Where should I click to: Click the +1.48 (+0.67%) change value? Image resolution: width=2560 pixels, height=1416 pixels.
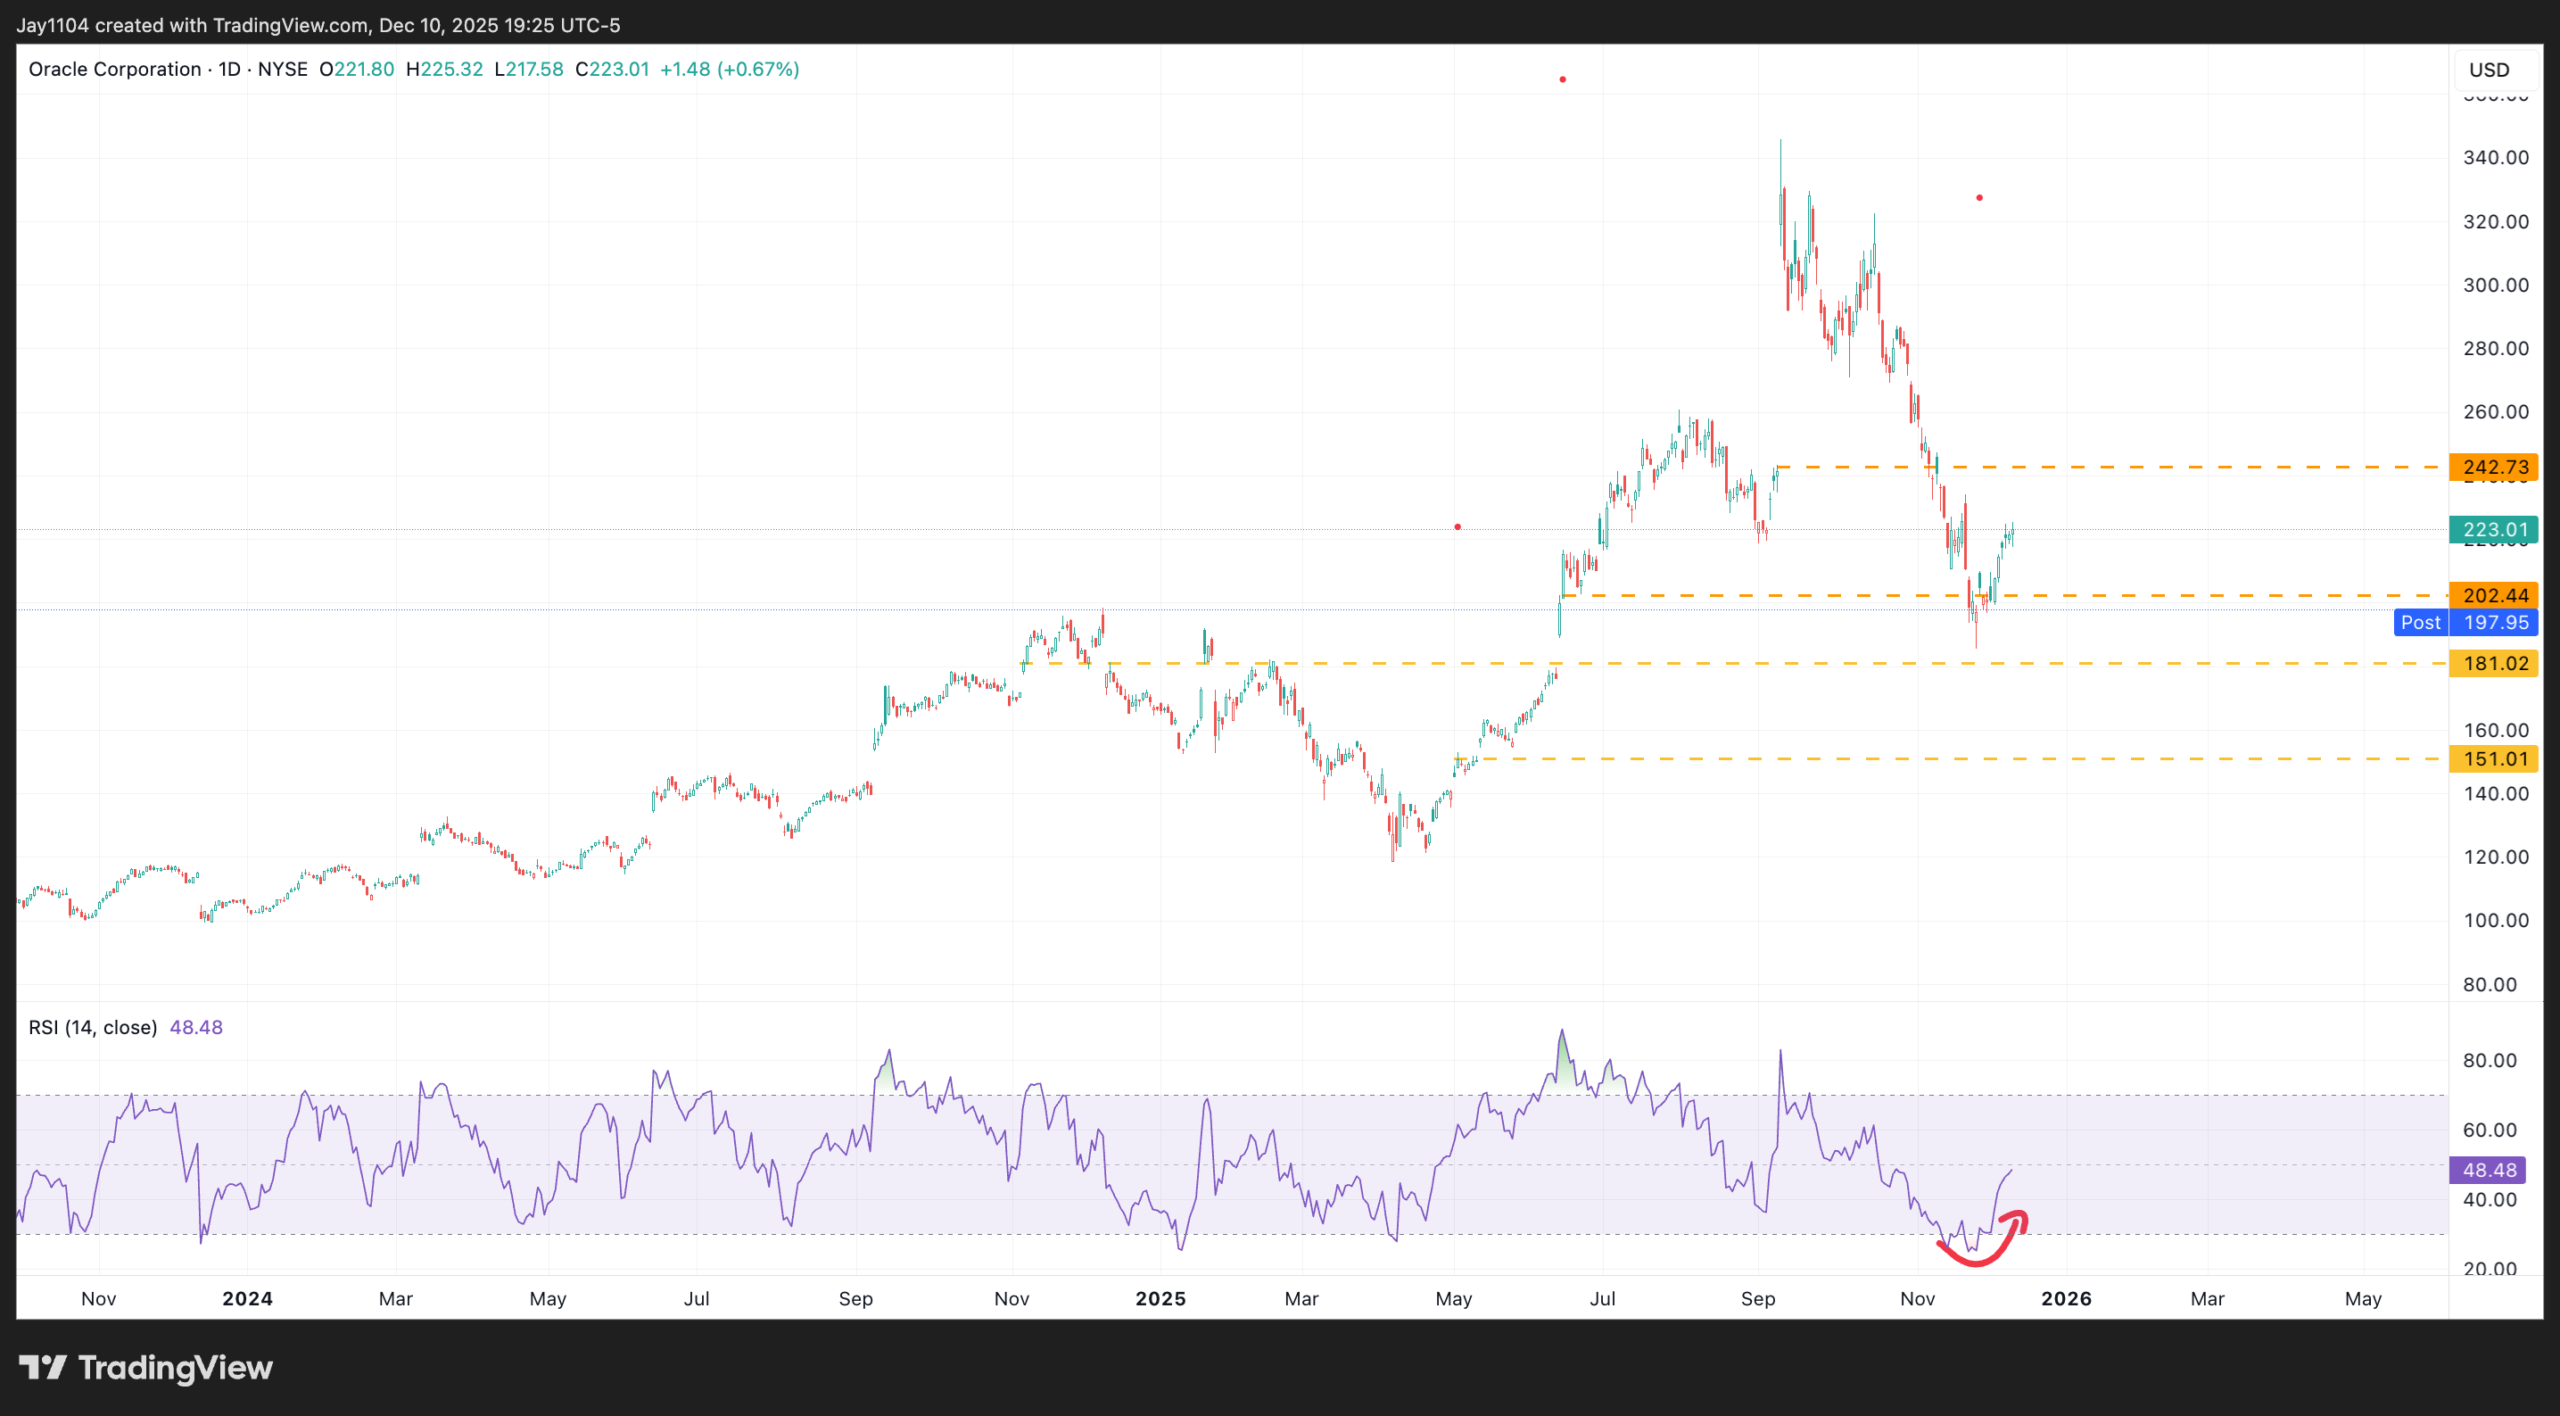729,69
